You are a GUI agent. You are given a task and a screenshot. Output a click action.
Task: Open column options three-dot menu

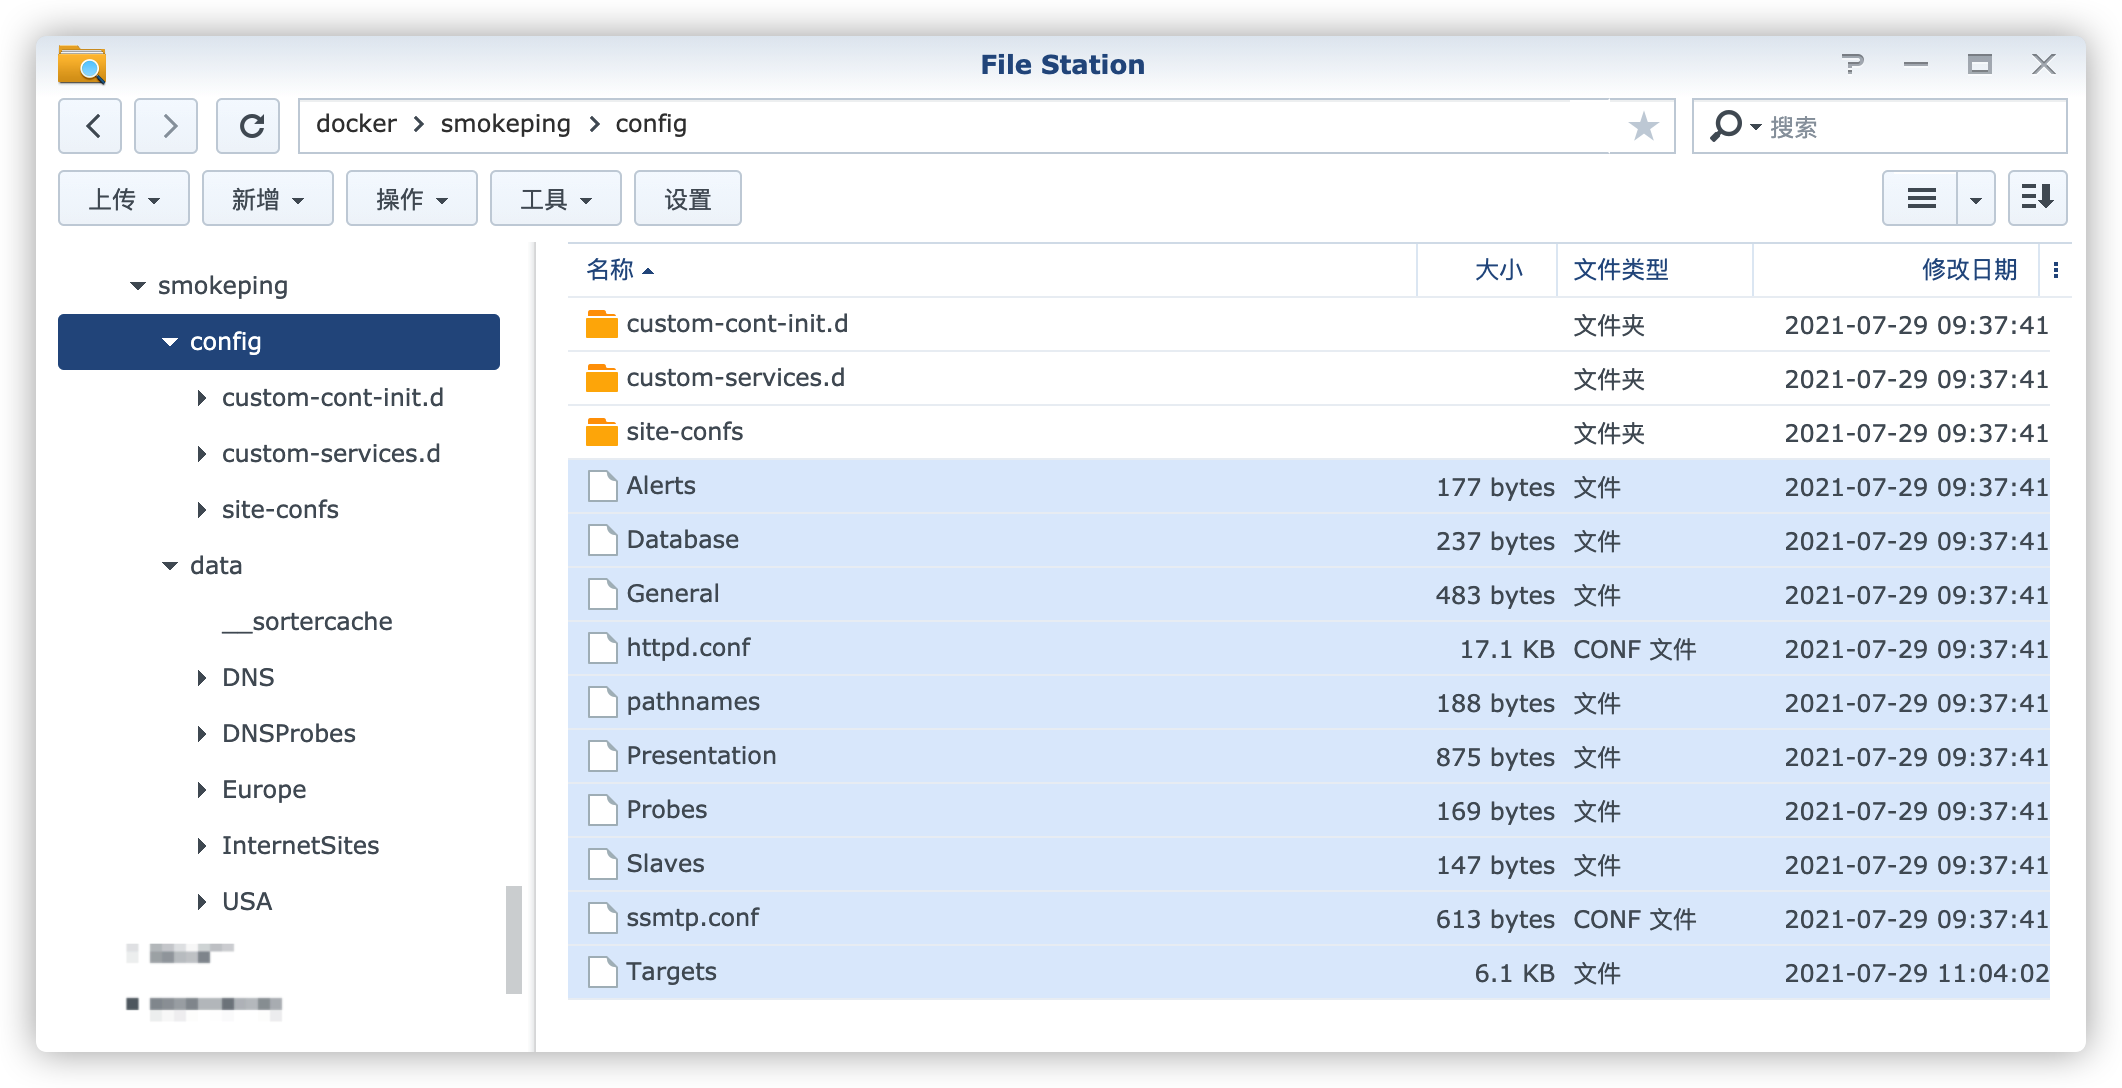pyautogui.click(x=2055, y=270)
